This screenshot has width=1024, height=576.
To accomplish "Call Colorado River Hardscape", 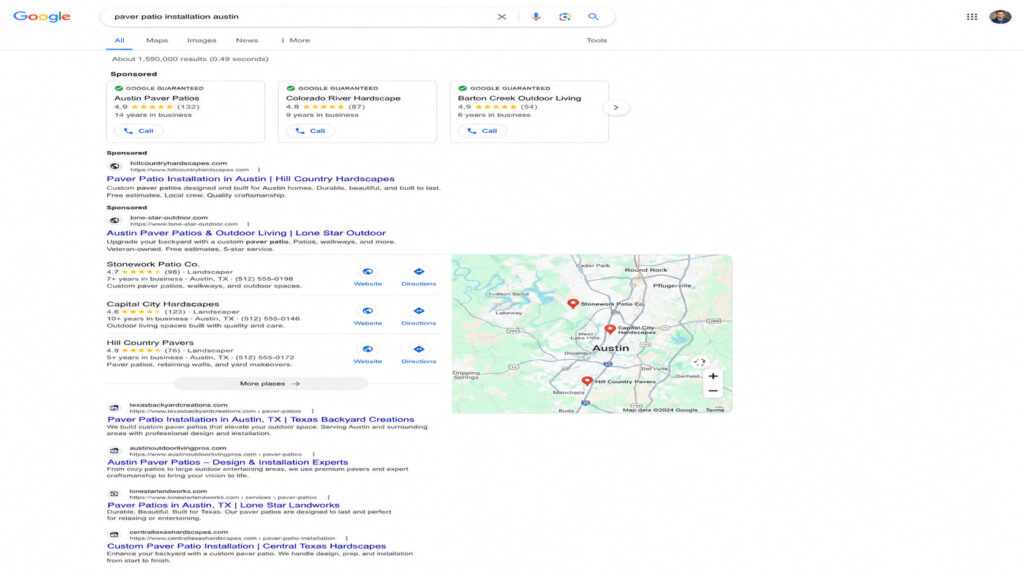I will click(310, 131).
